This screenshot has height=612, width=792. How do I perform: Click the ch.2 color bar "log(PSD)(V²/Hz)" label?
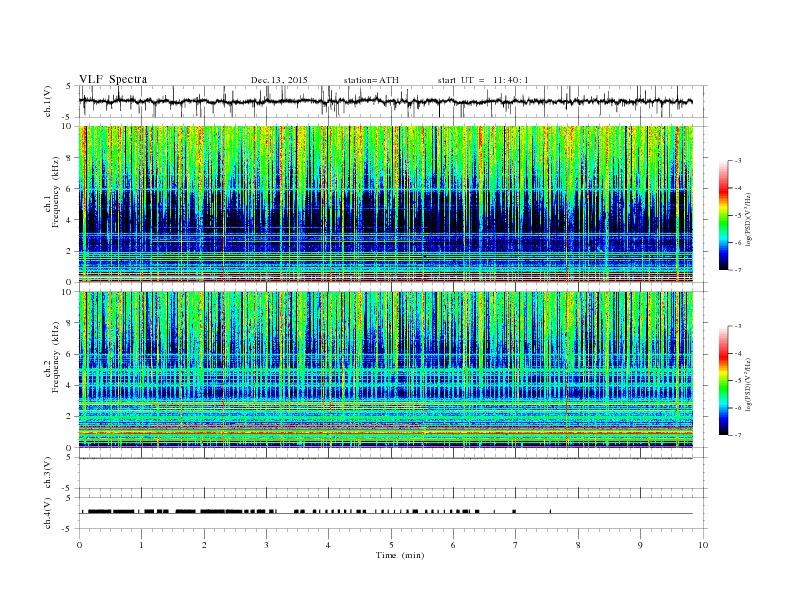click(748, 384)
